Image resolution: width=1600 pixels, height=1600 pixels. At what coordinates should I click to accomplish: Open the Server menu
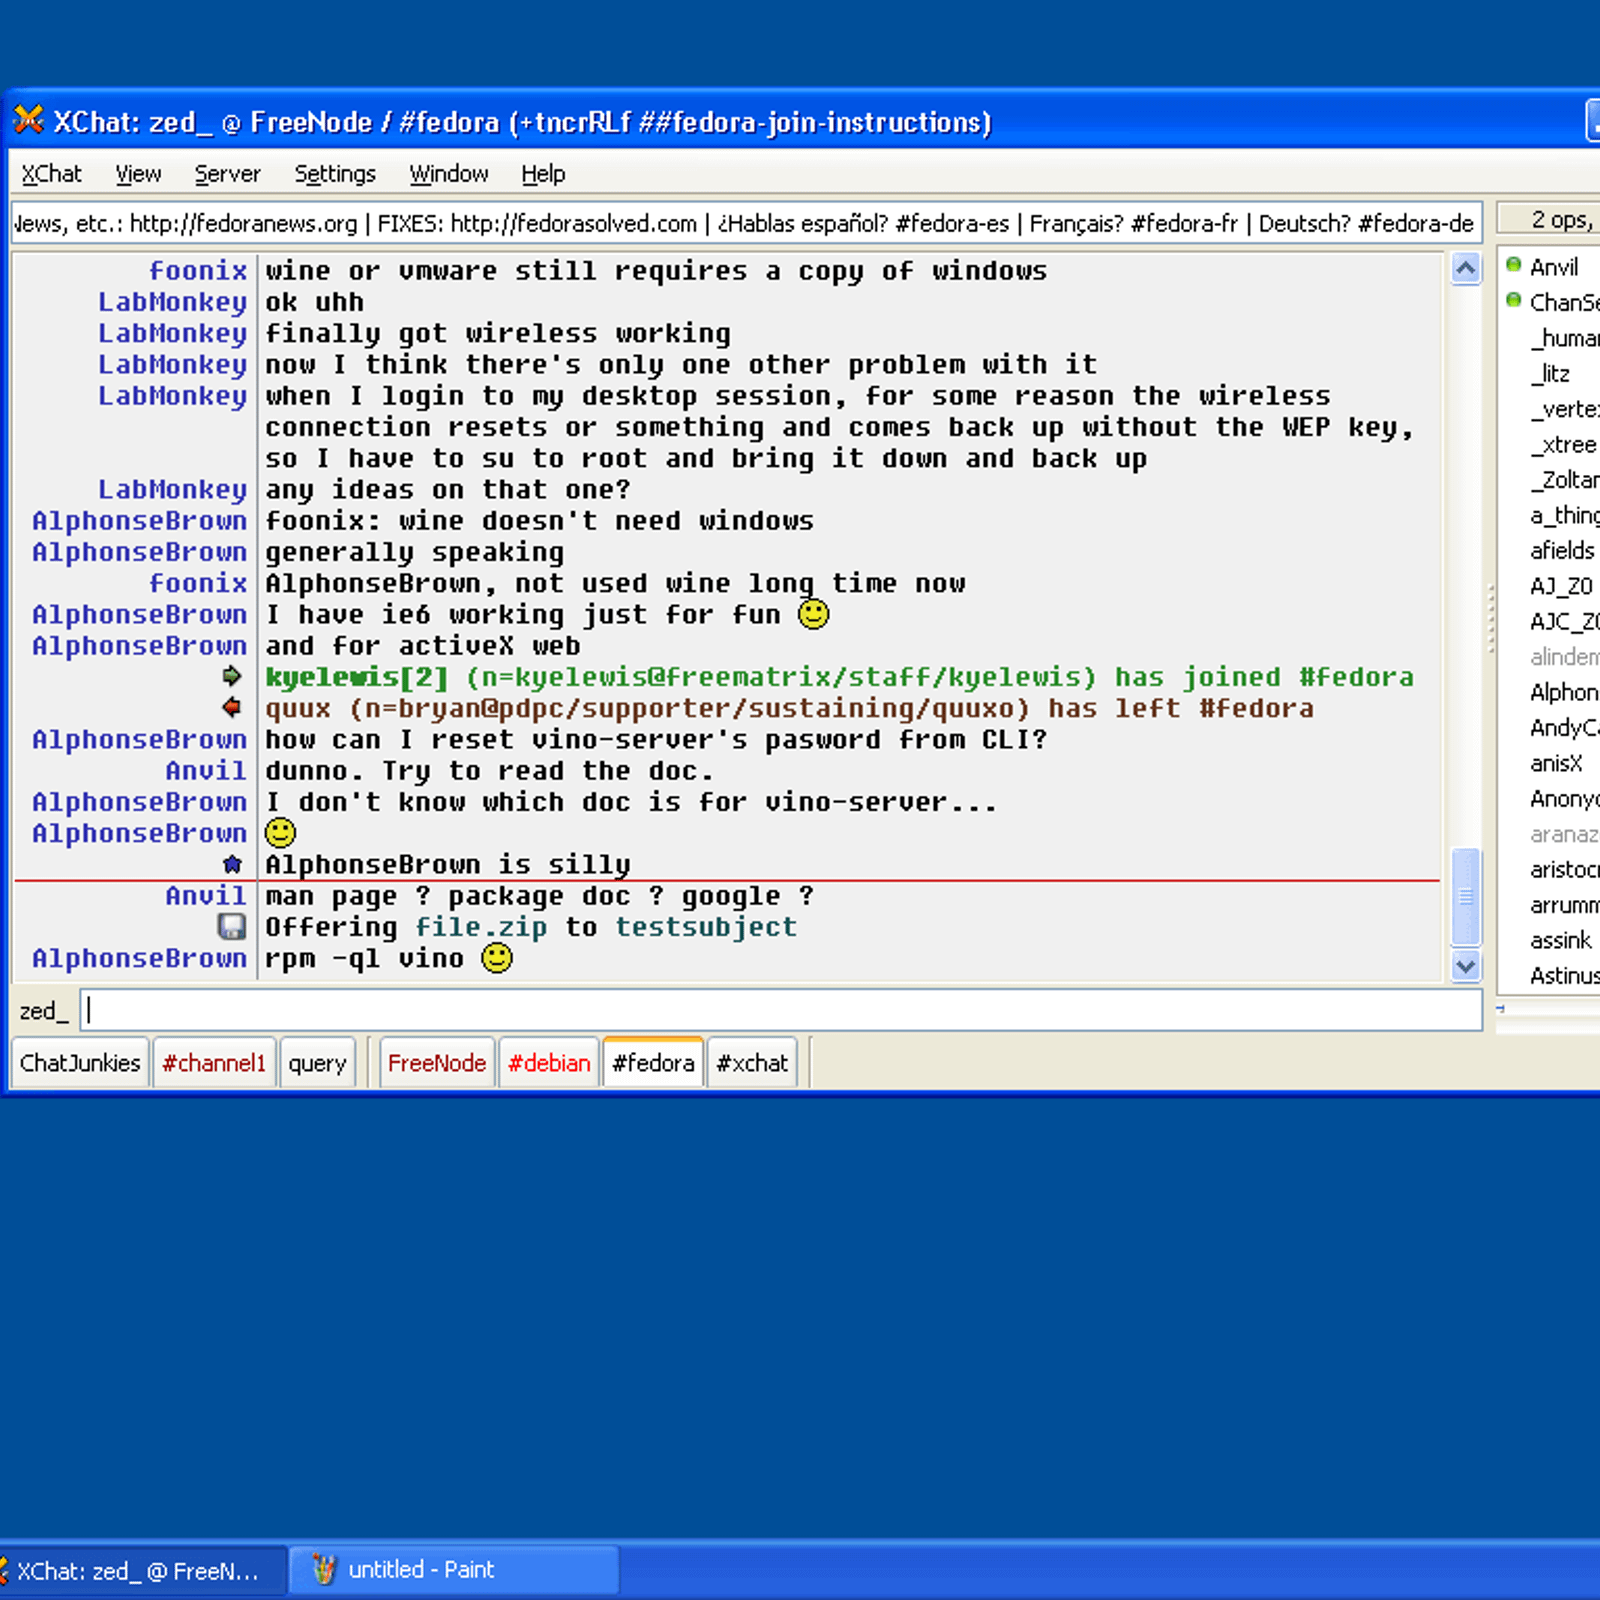click(x=227, y=174)
